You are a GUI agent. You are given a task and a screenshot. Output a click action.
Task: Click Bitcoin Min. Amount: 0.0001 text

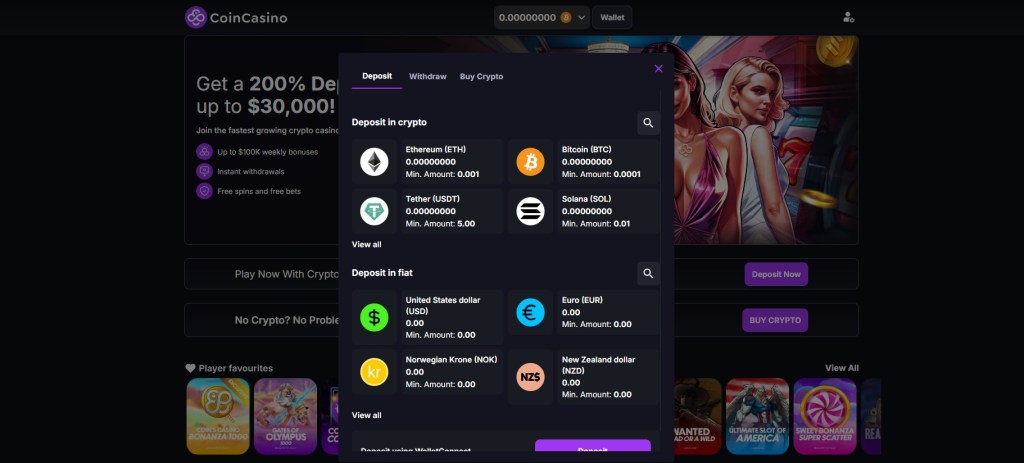tap(601, 174)
